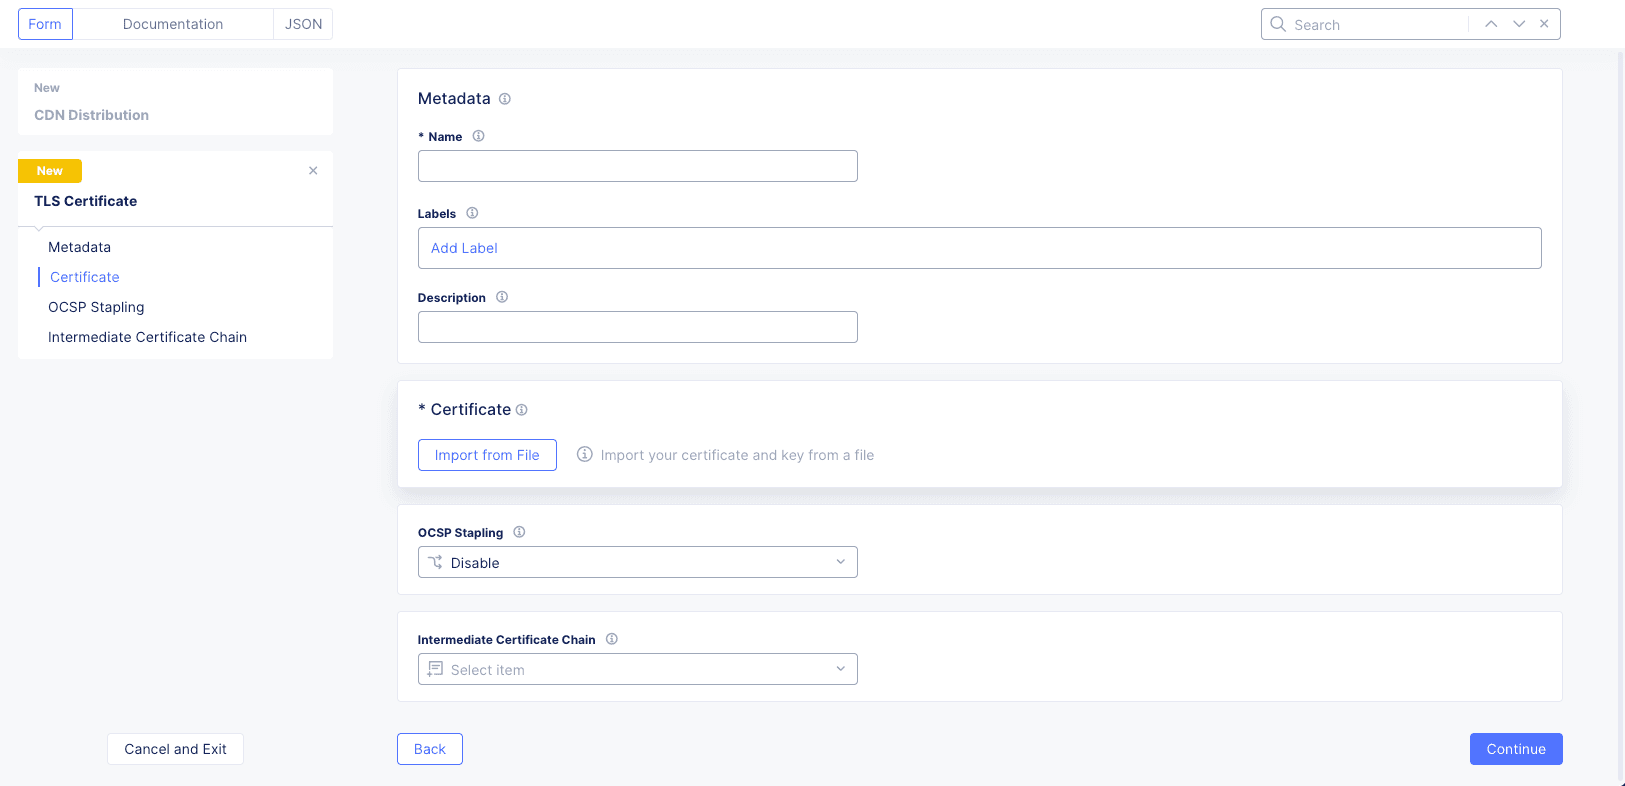Image resolution: width=1625 pixels, height=786 pixels.
Task: Click the info icon beside Name label
Action: [x=478, y=136]
